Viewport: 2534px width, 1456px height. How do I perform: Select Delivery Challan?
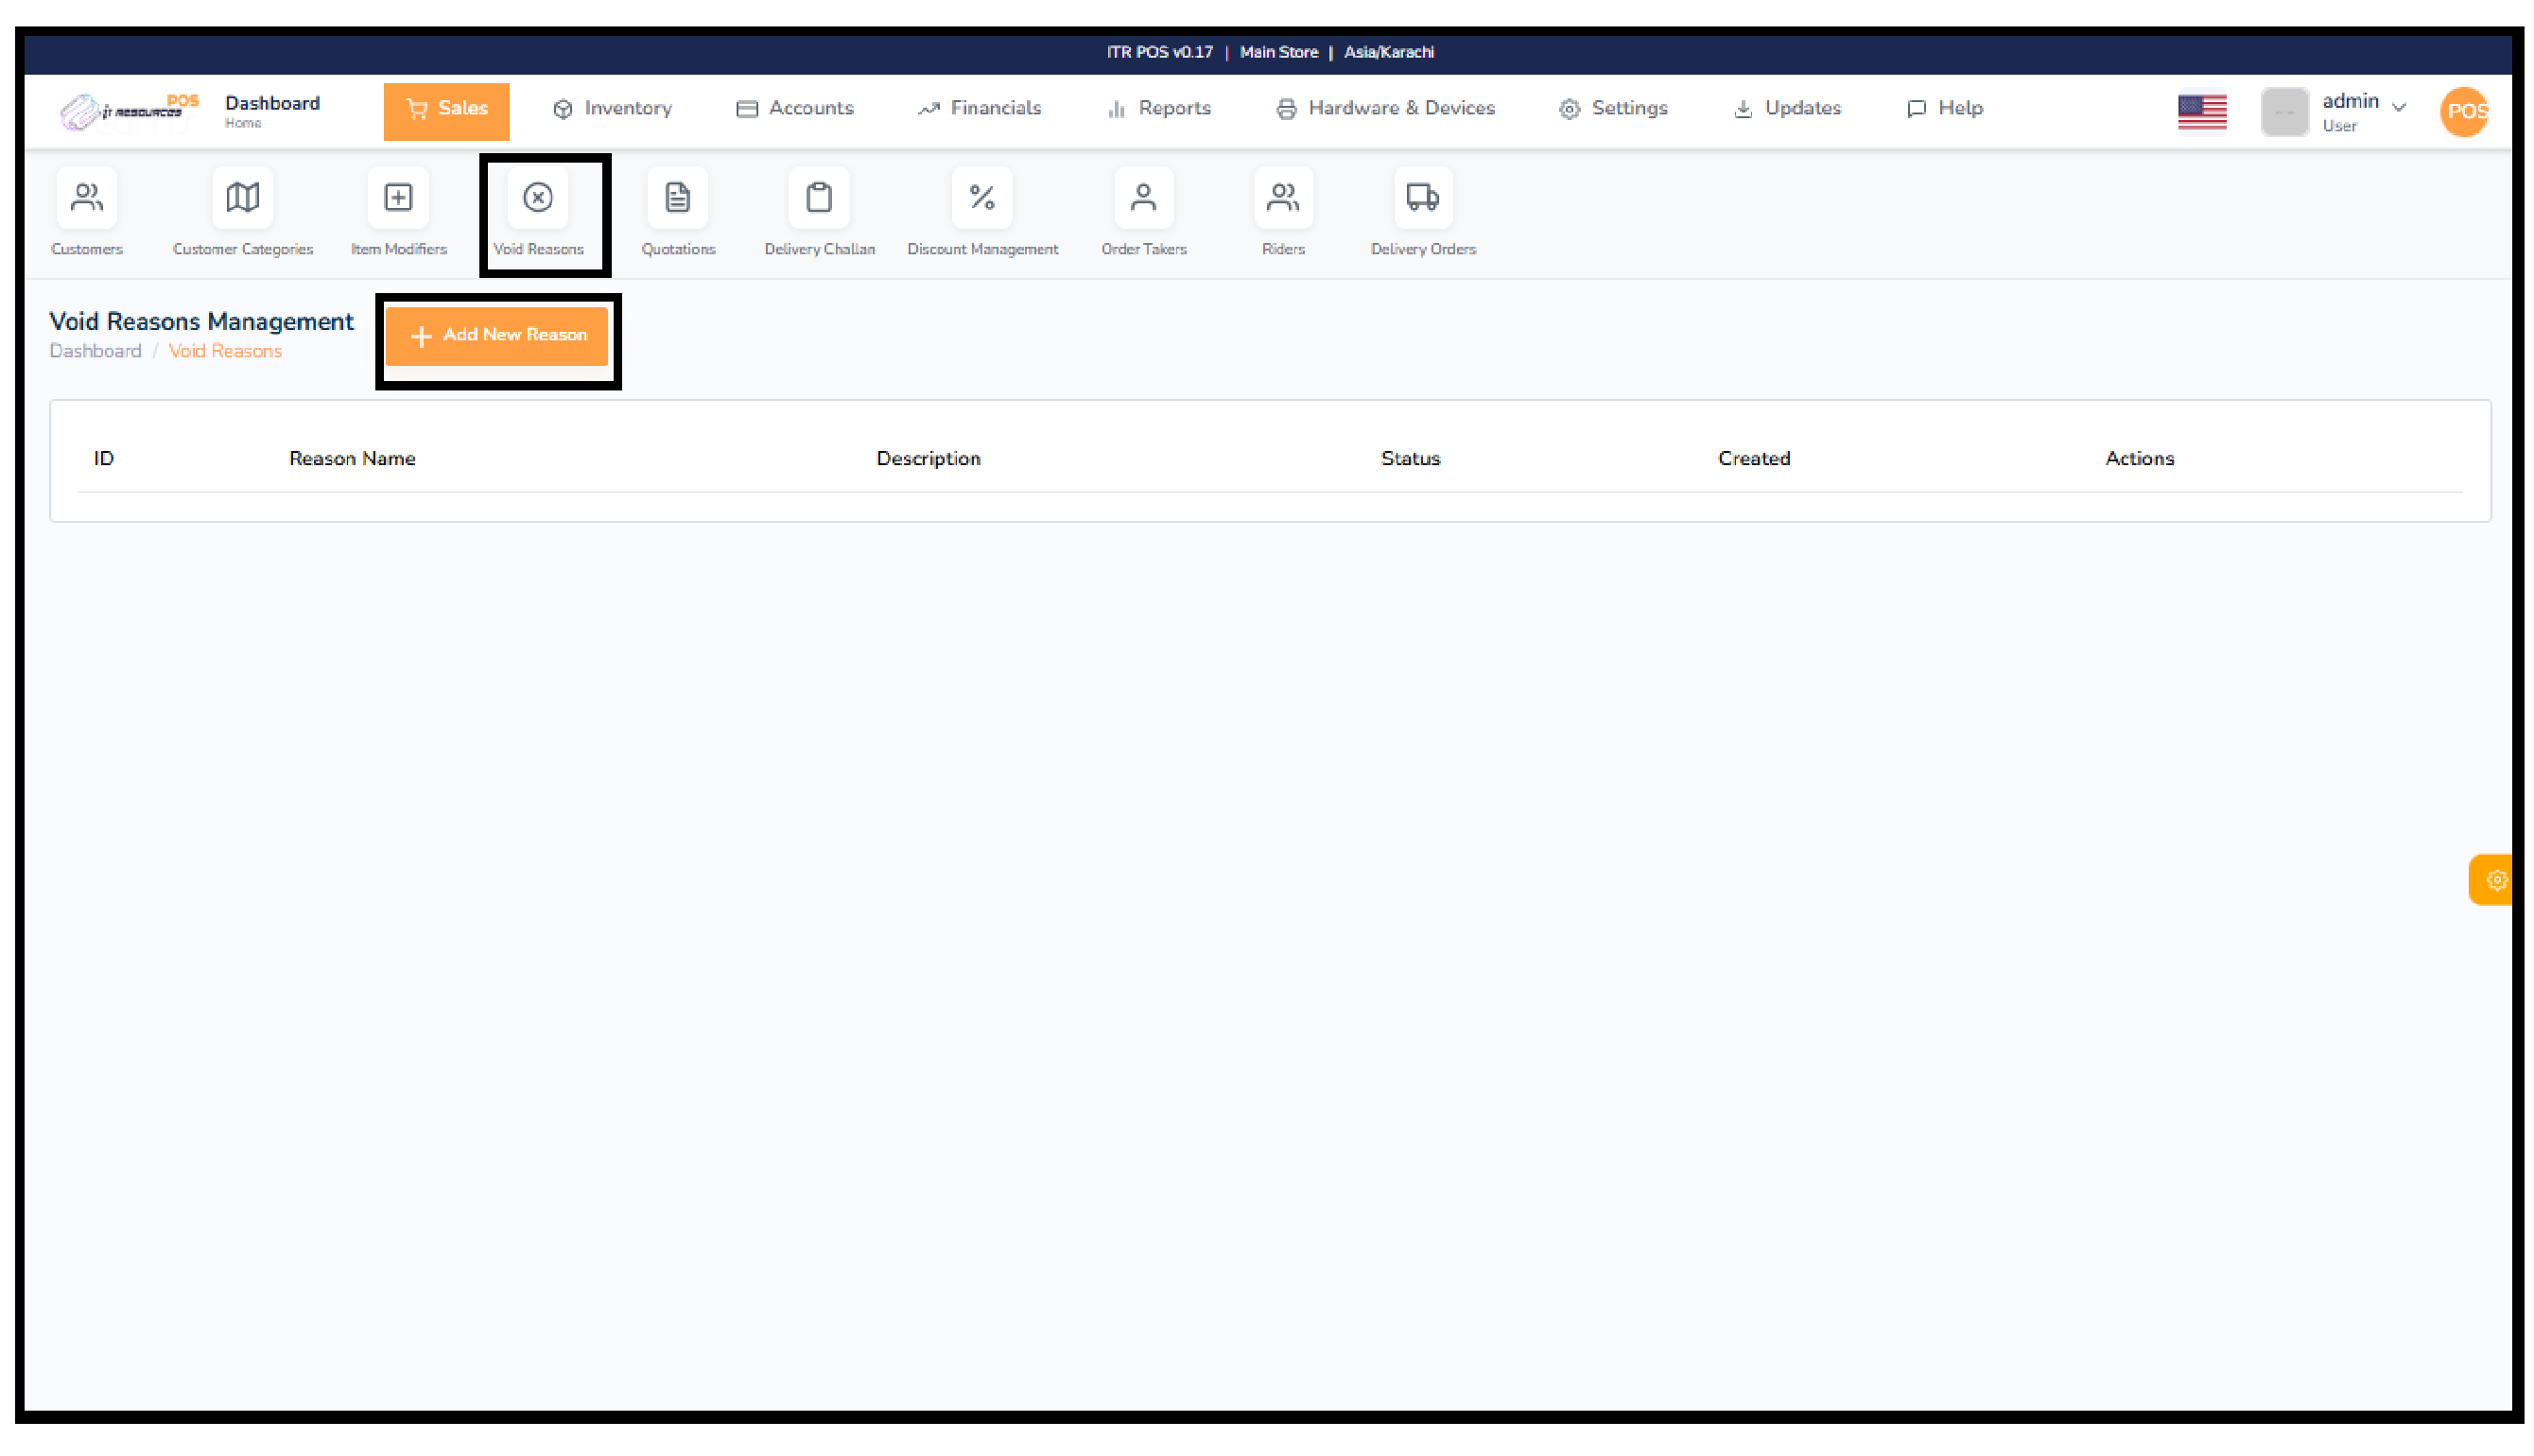pyautogui.click(x=818, y=212)
